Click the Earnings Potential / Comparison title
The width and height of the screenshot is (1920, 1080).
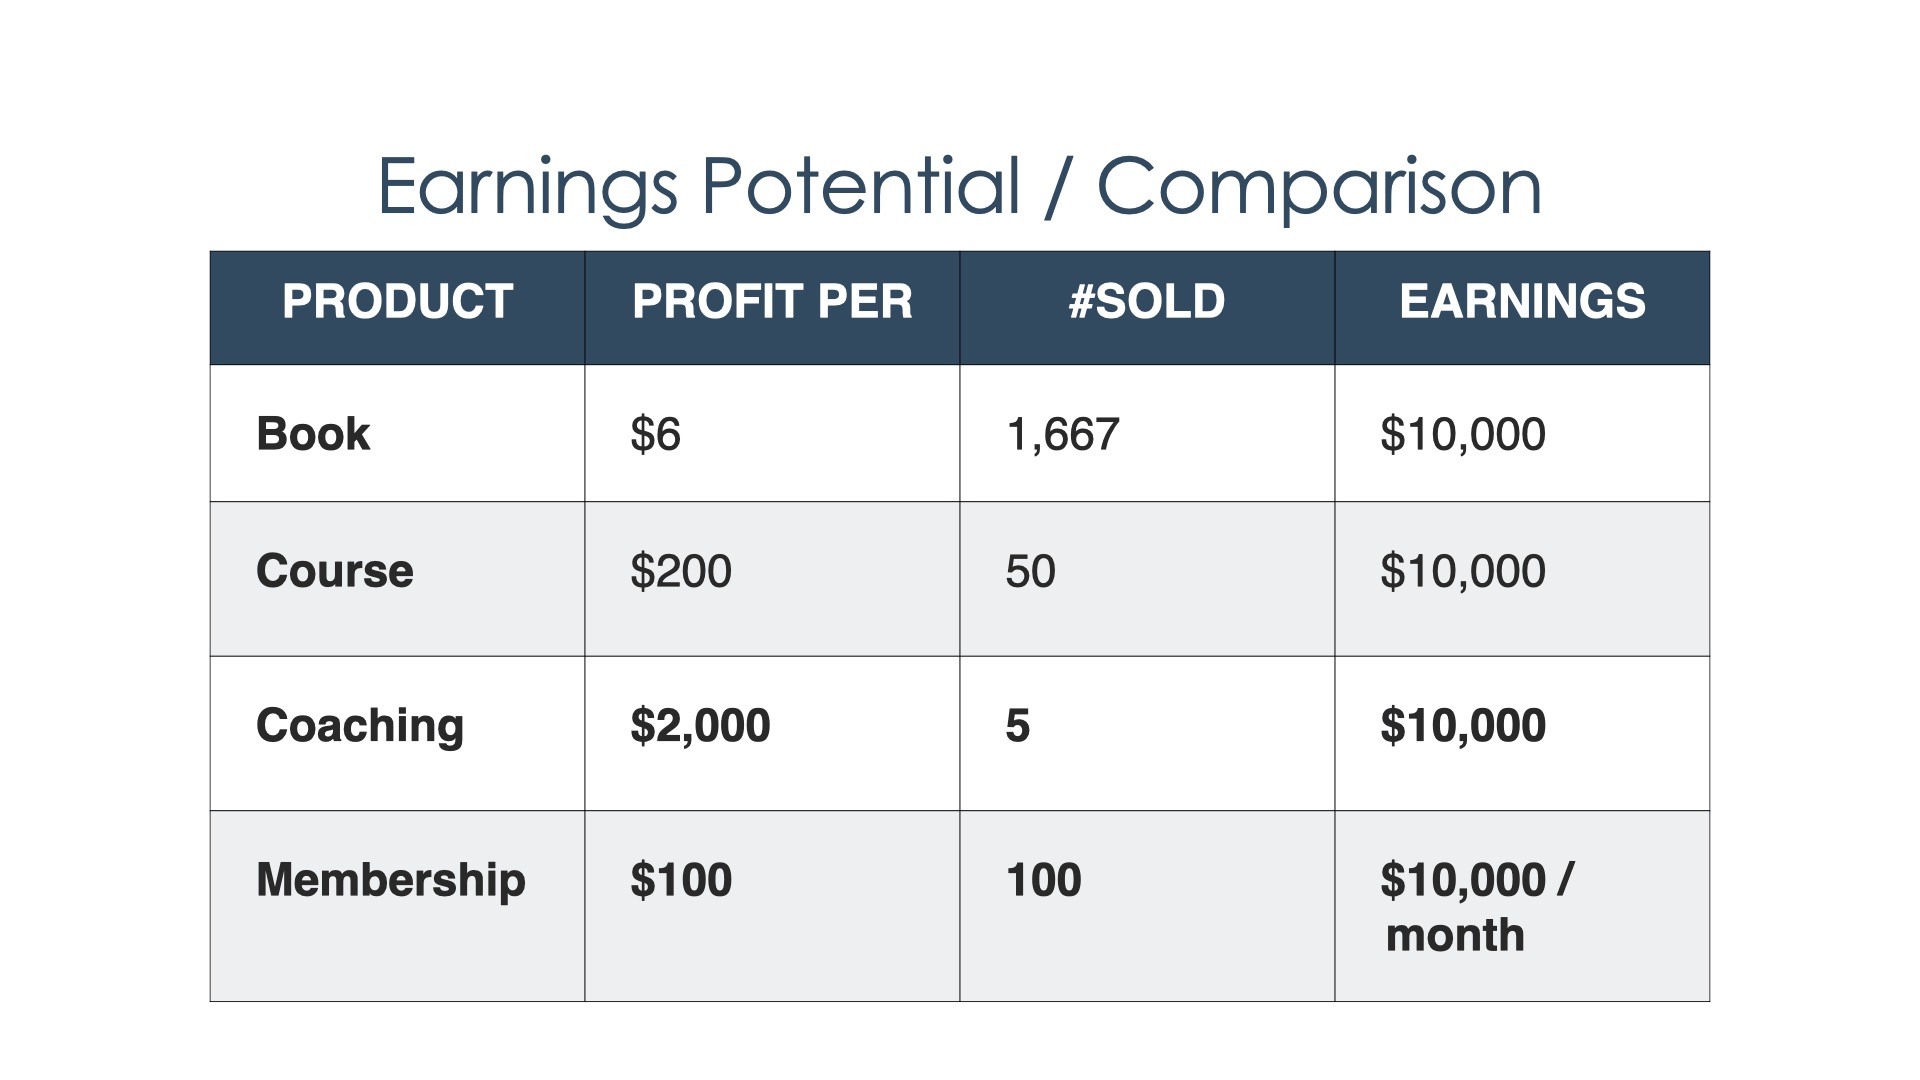960,187
